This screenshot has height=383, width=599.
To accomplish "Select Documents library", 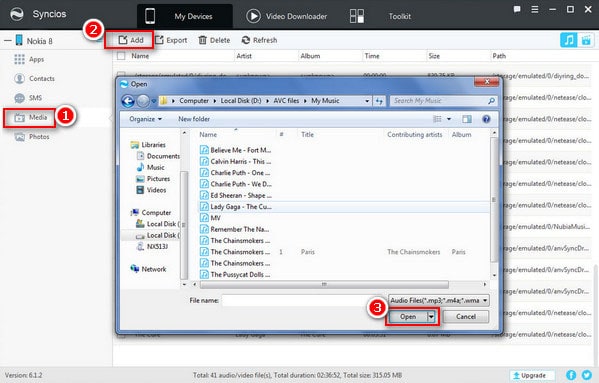I will click(x=158, y=156).
